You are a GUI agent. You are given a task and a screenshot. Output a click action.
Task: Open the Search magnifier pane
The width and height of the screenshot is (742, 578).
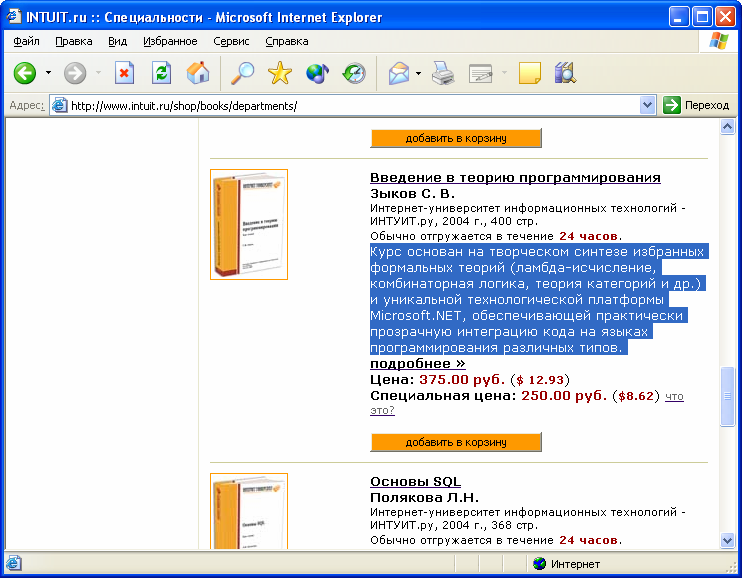click(242, 73)
